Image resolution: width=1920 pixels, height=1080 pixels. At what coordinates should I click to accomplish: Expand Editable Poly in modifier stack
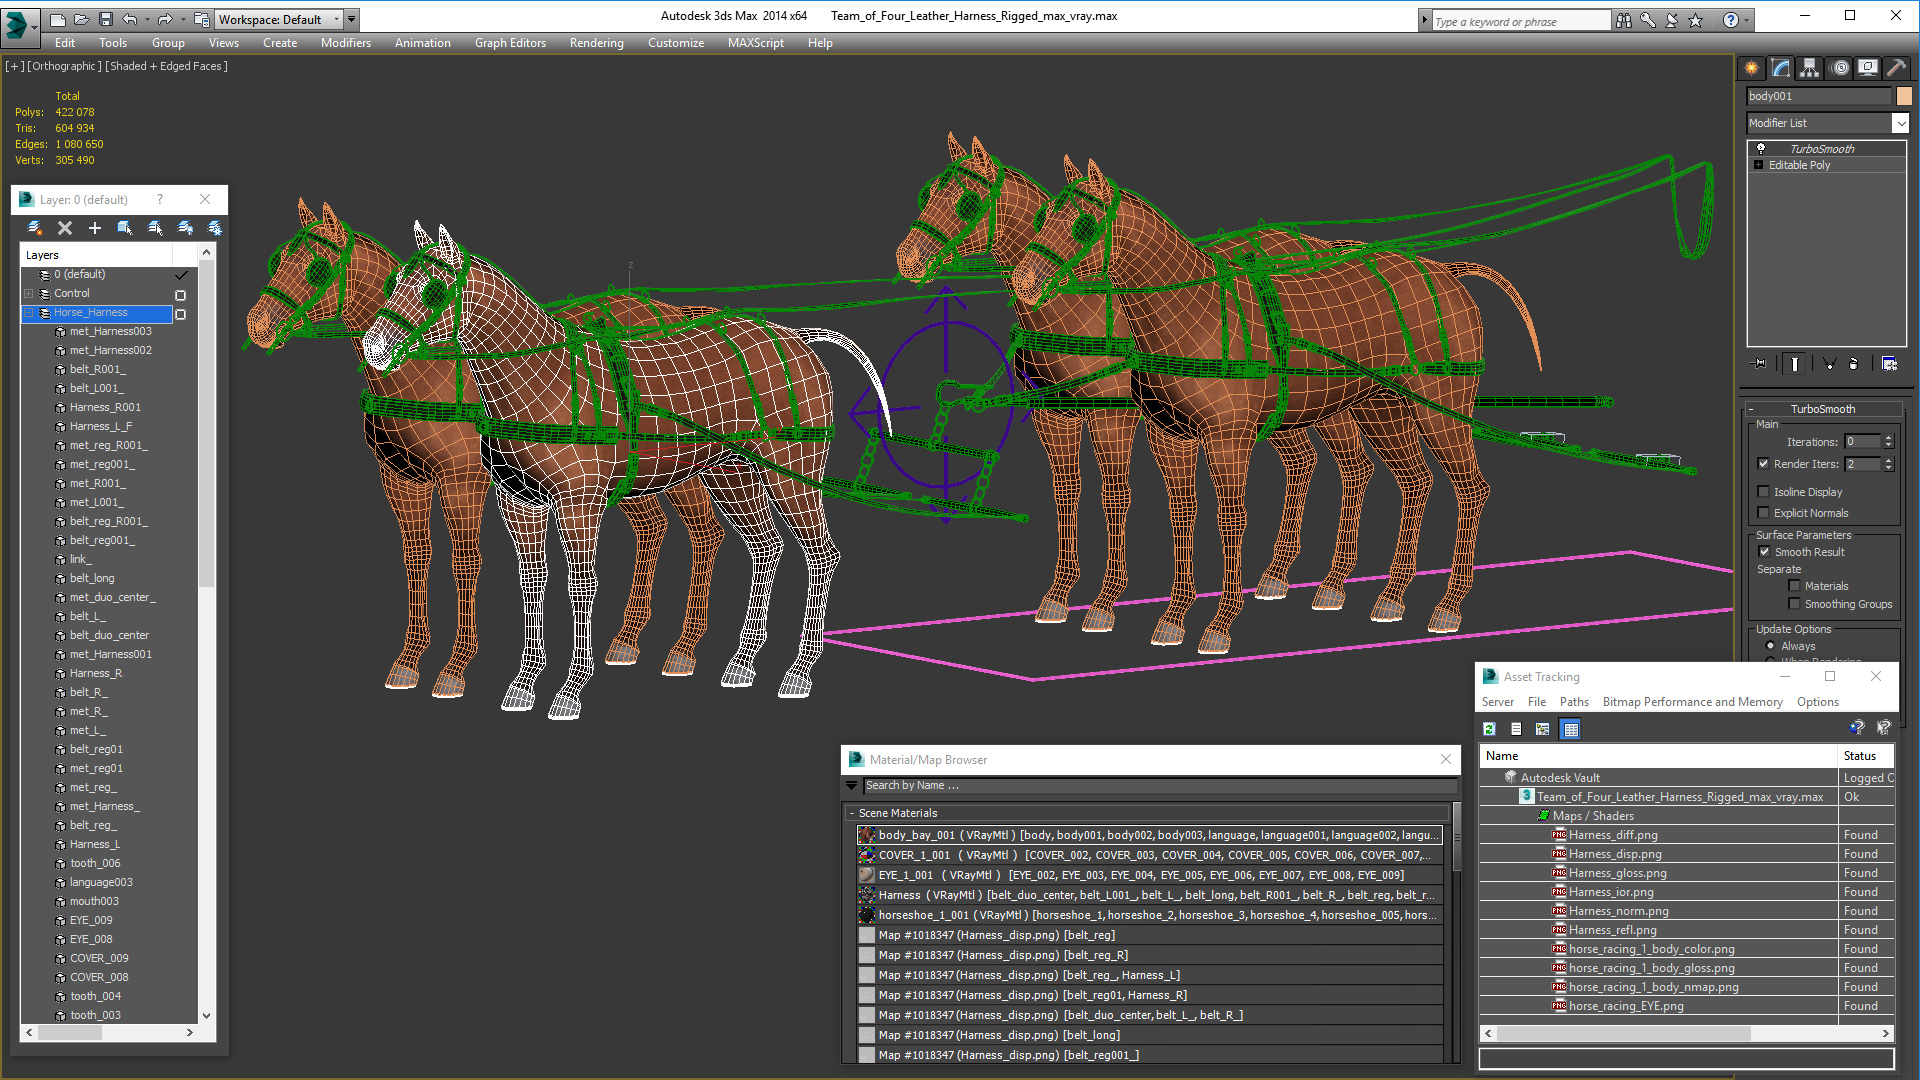(1759, 165)
